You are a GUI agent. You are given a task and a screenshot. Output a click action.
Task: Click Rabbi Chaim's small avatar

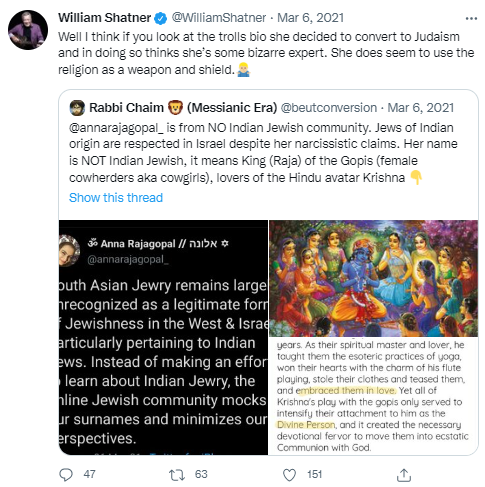(x=77, y=108)
